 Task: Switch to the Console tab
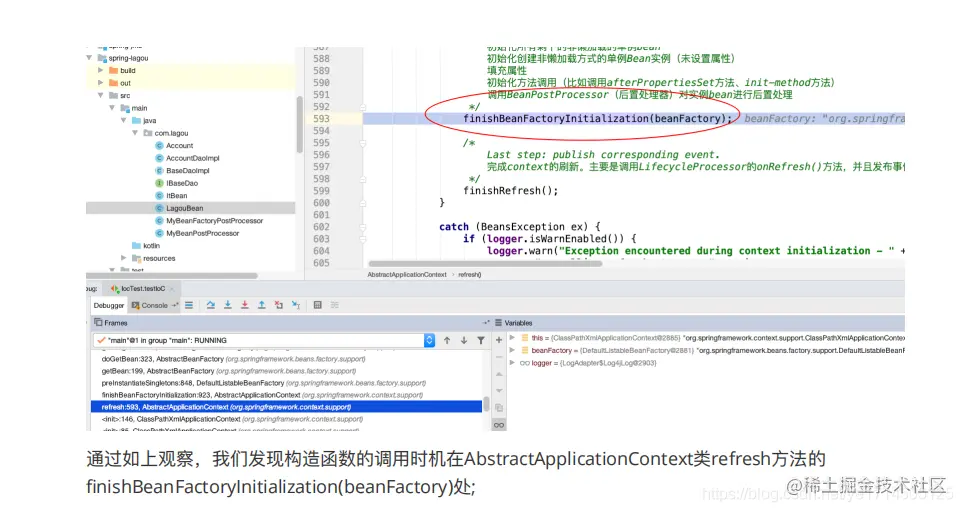(x=149, y=305)
